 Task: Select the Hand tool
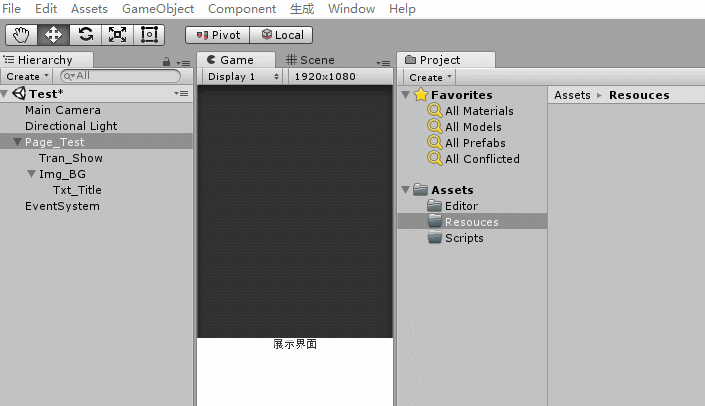pyautogui.click(x=21, y=35)
